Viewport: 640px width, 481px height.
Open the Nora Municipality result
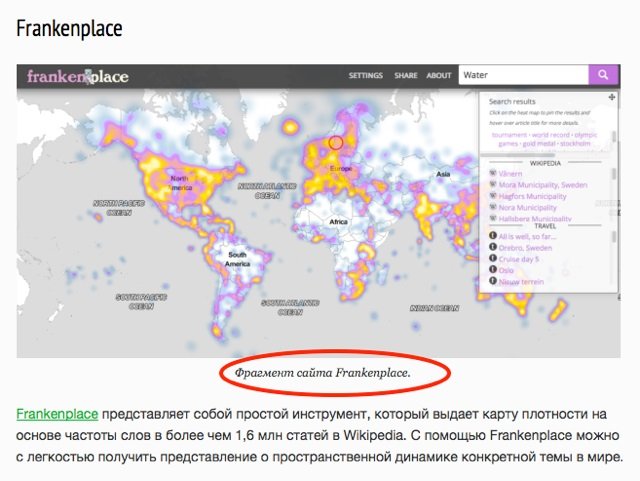pos(527,207)
